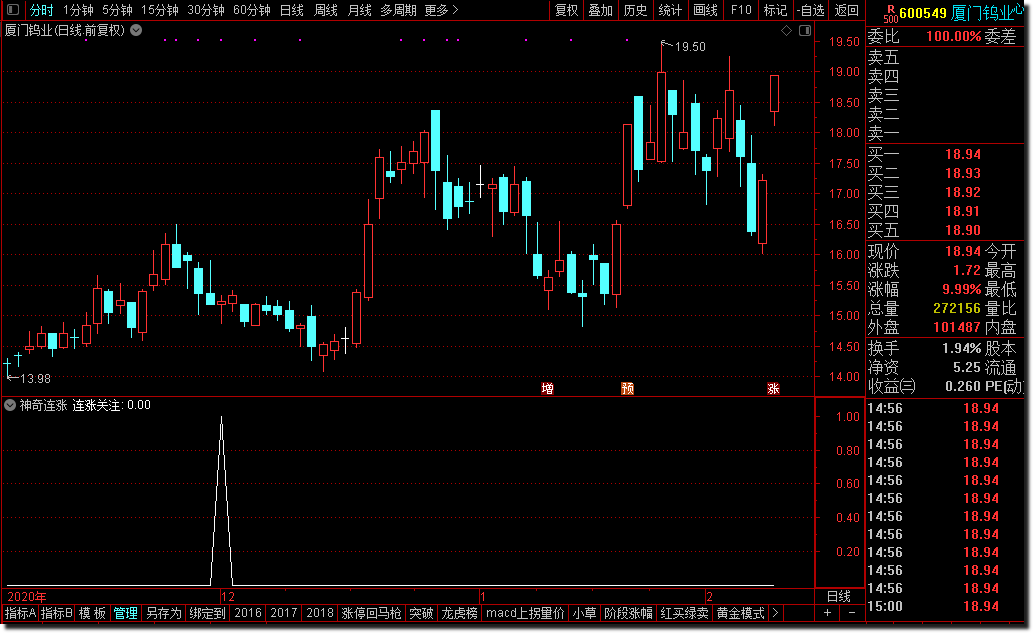Image resolution: width=1034 pixels, height=633 pixels.
Task: Click the 15:00 tick row
Action: (x=944, y=606)
